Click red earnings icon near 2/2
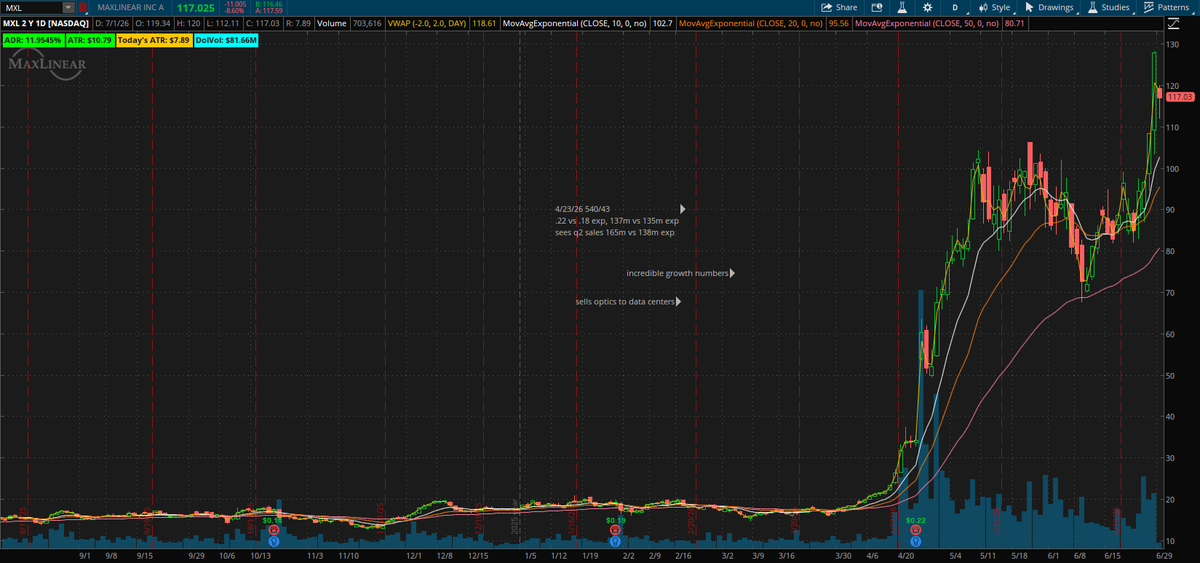1200x563 pixels. tap(615, 530)
